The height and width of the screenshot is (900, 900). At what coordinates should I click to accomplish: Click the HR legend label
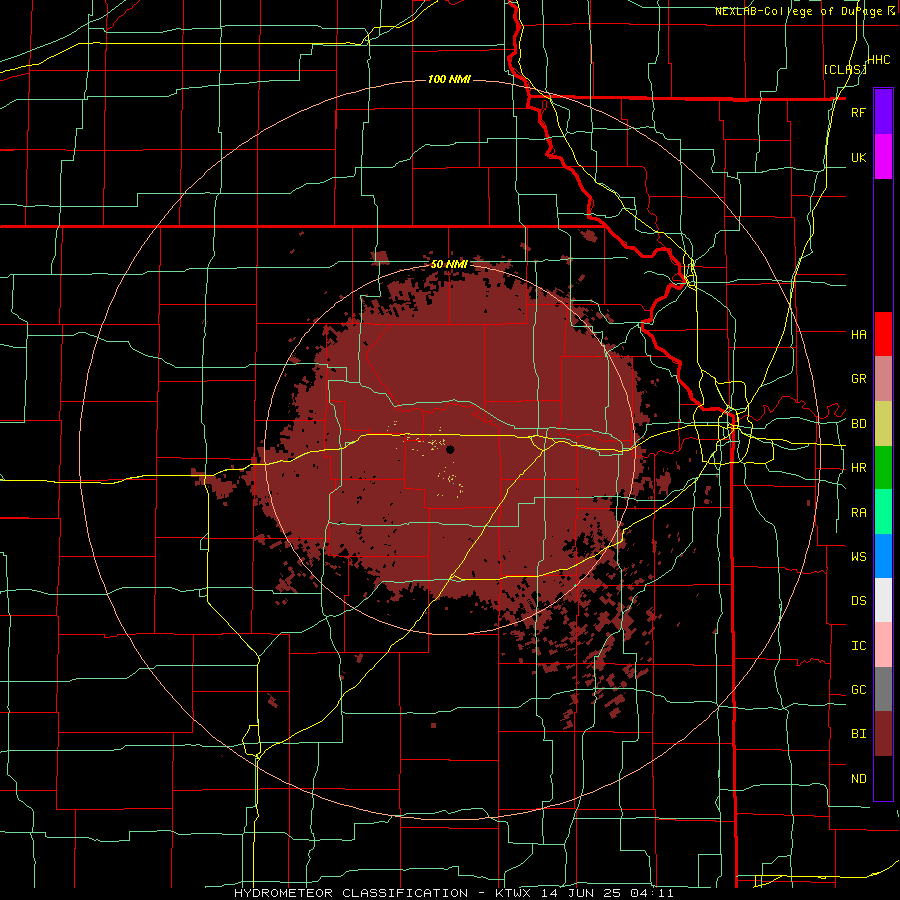(x=858, y=468)
